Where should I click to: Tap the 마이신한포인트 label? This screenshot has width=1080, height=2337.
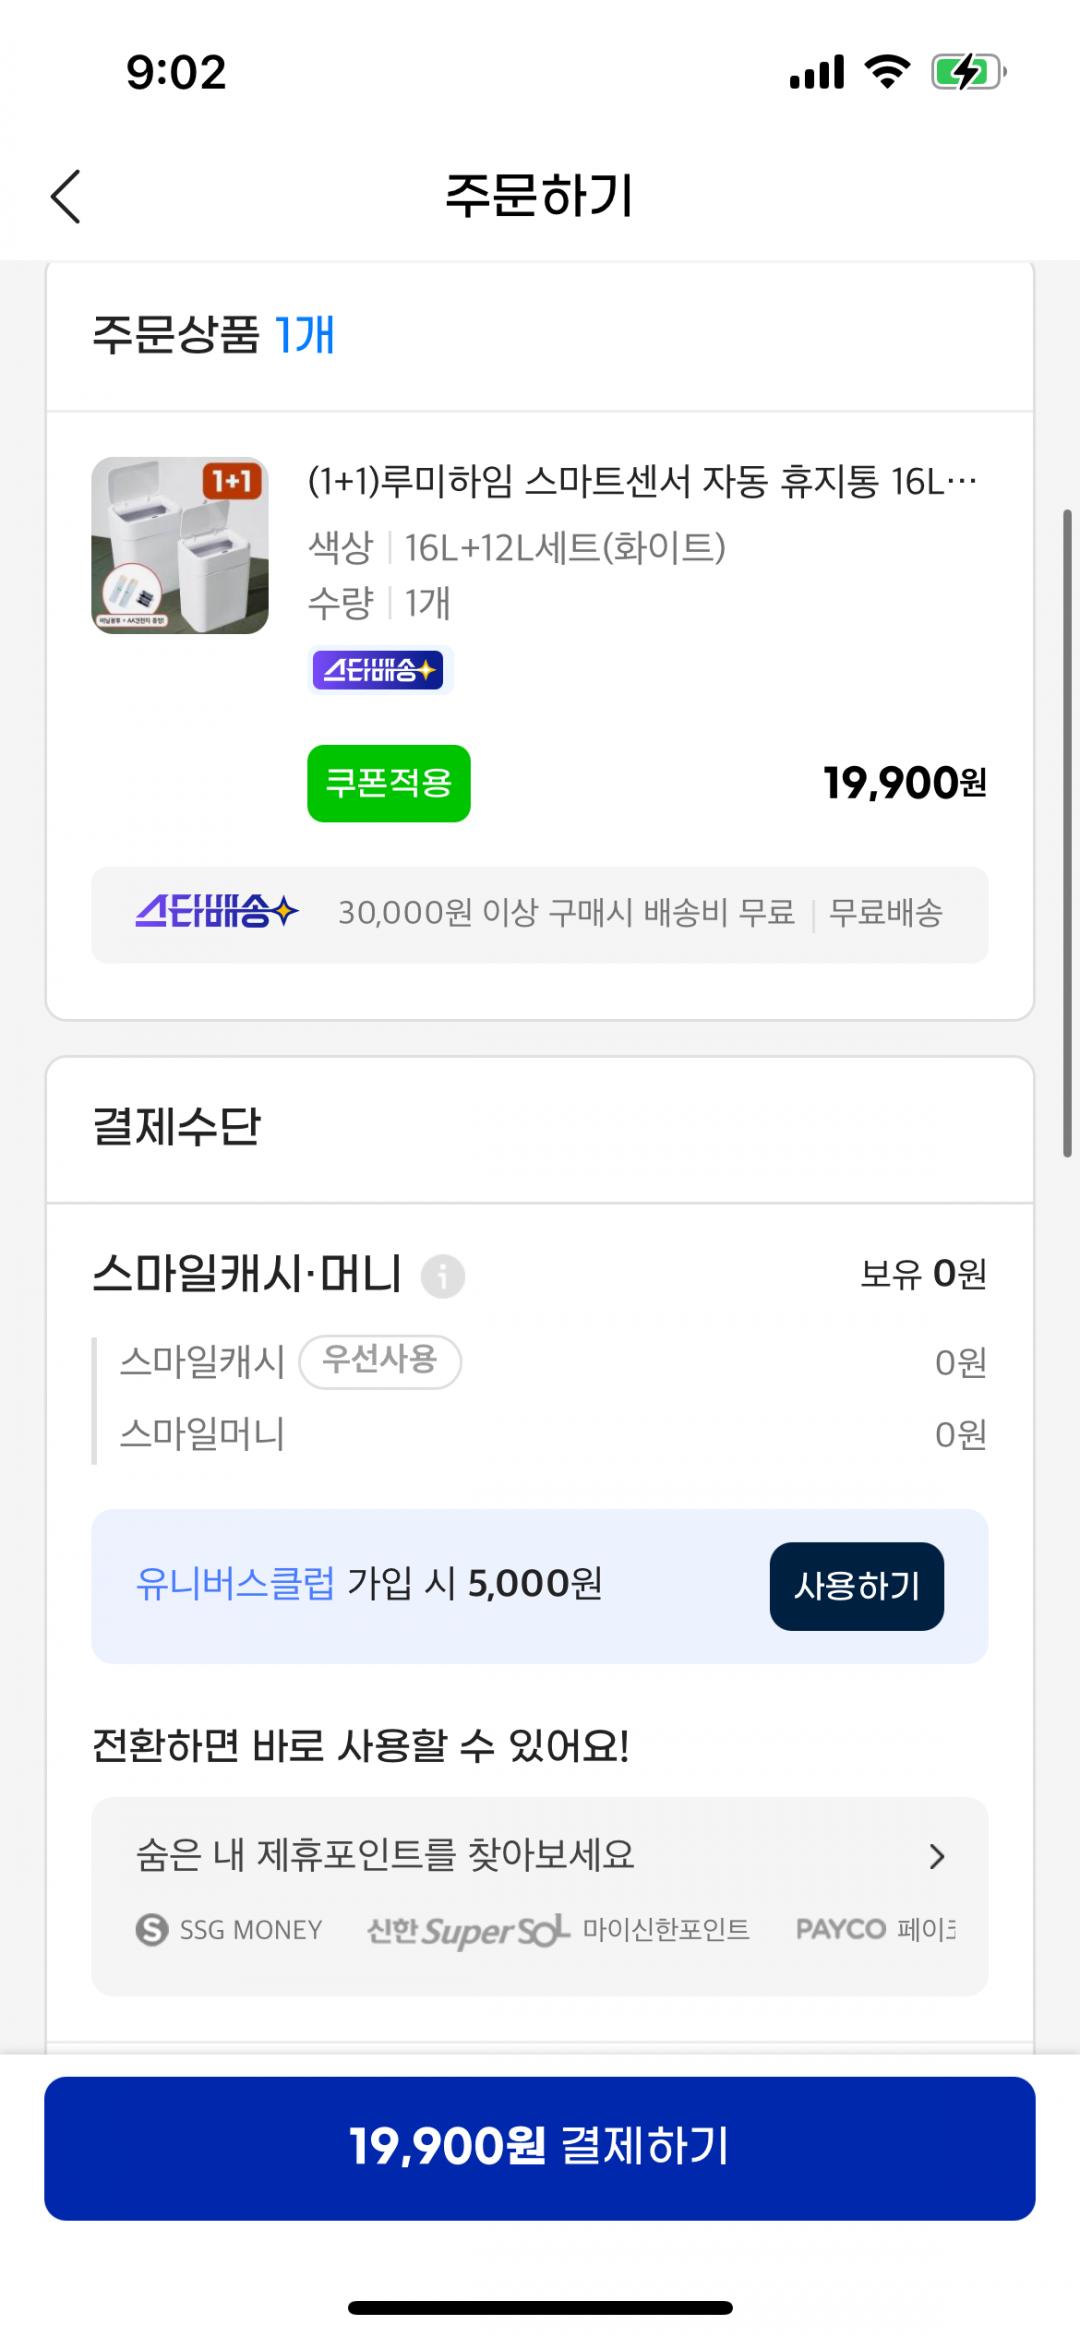coord(666,1929)
